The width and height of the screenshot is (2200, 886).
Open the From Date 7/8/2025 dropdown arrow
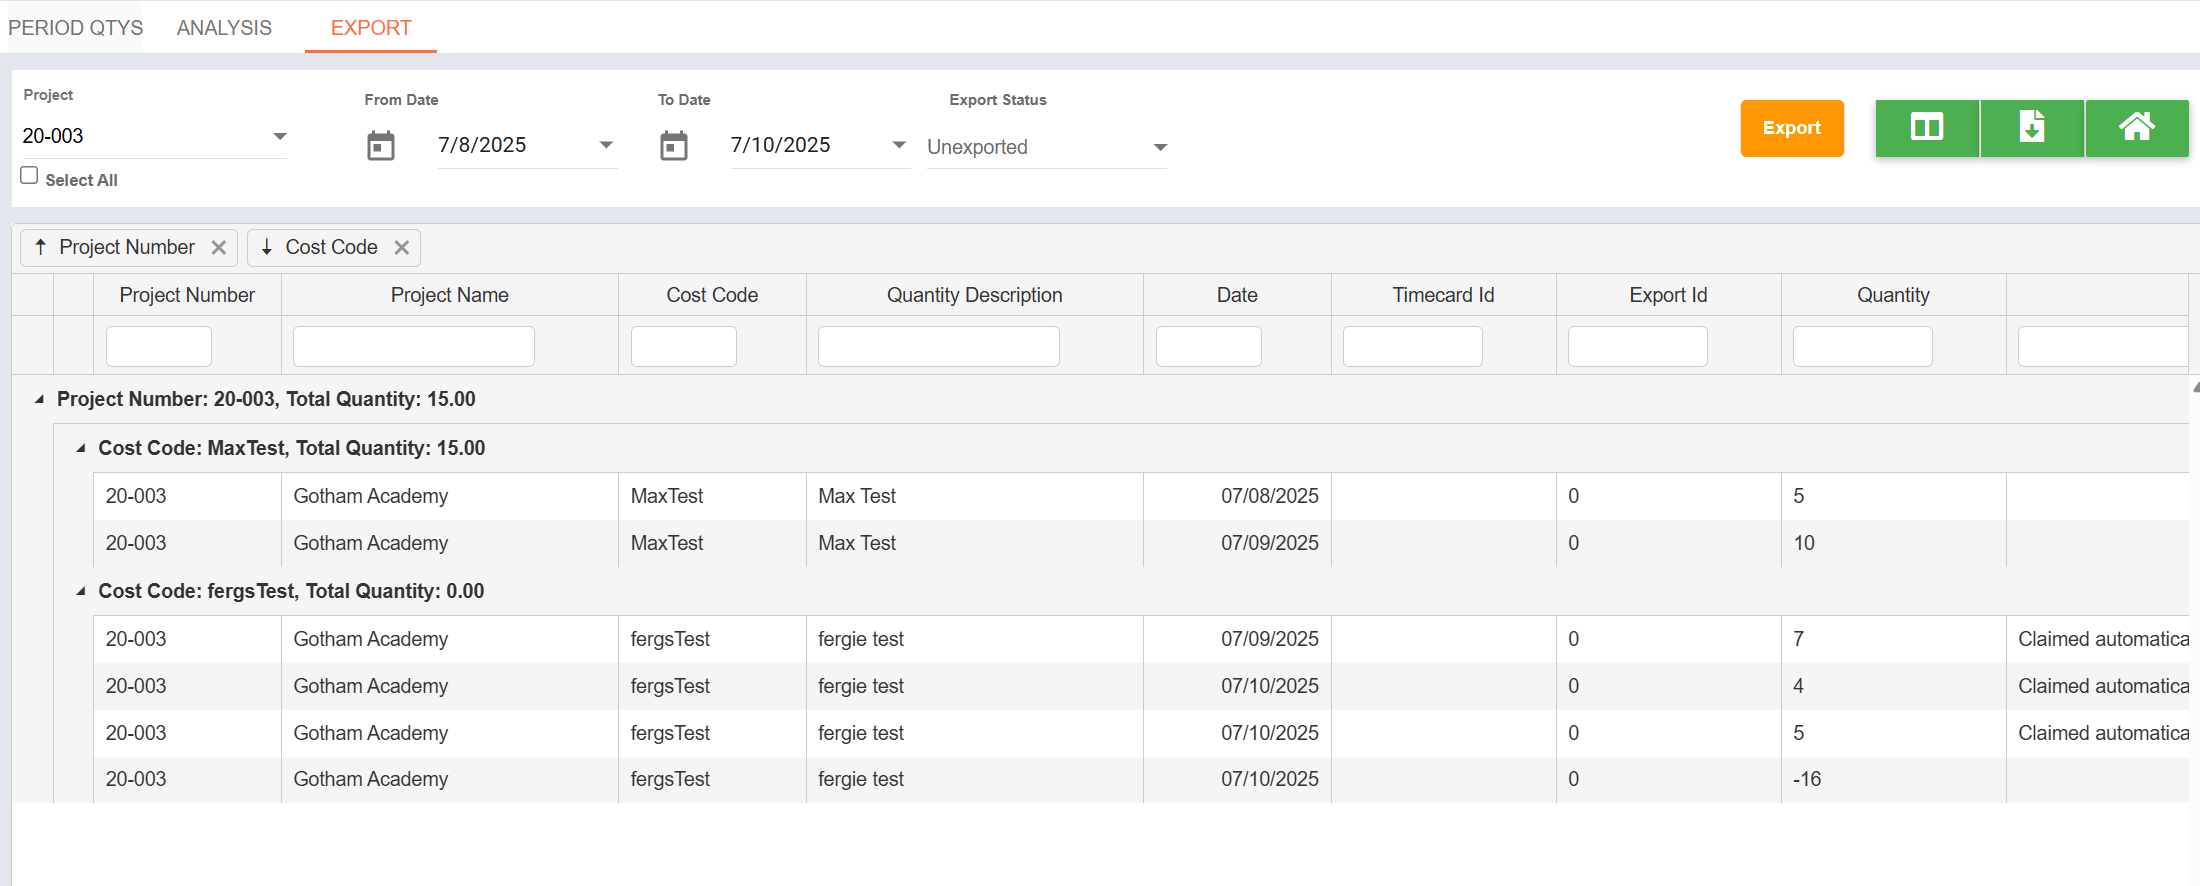point(606,145)
